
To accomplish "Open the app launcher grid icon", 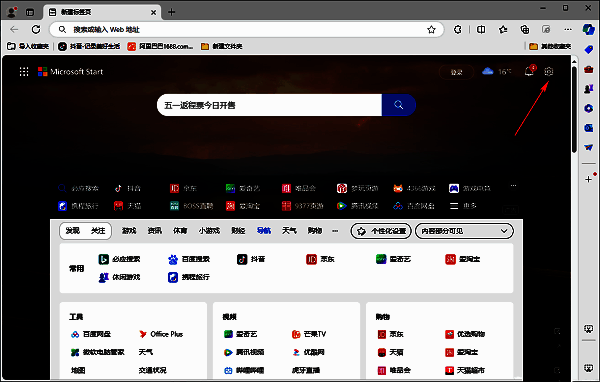I will coord(24,72).
